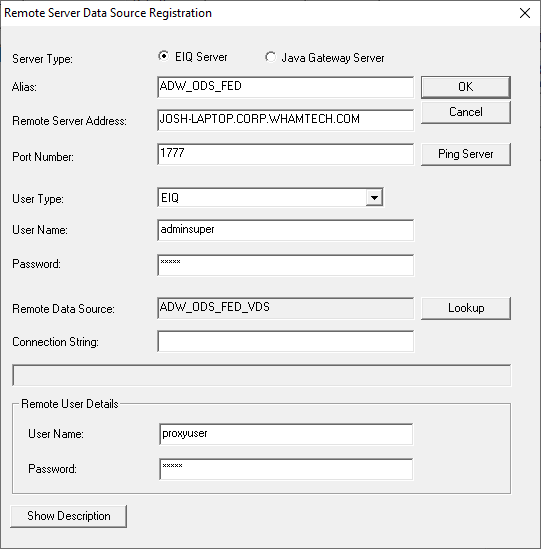541x549 pixels.
Task: Close the Remote Server Data Source Registration dialog
Action: tap(525, 13)
